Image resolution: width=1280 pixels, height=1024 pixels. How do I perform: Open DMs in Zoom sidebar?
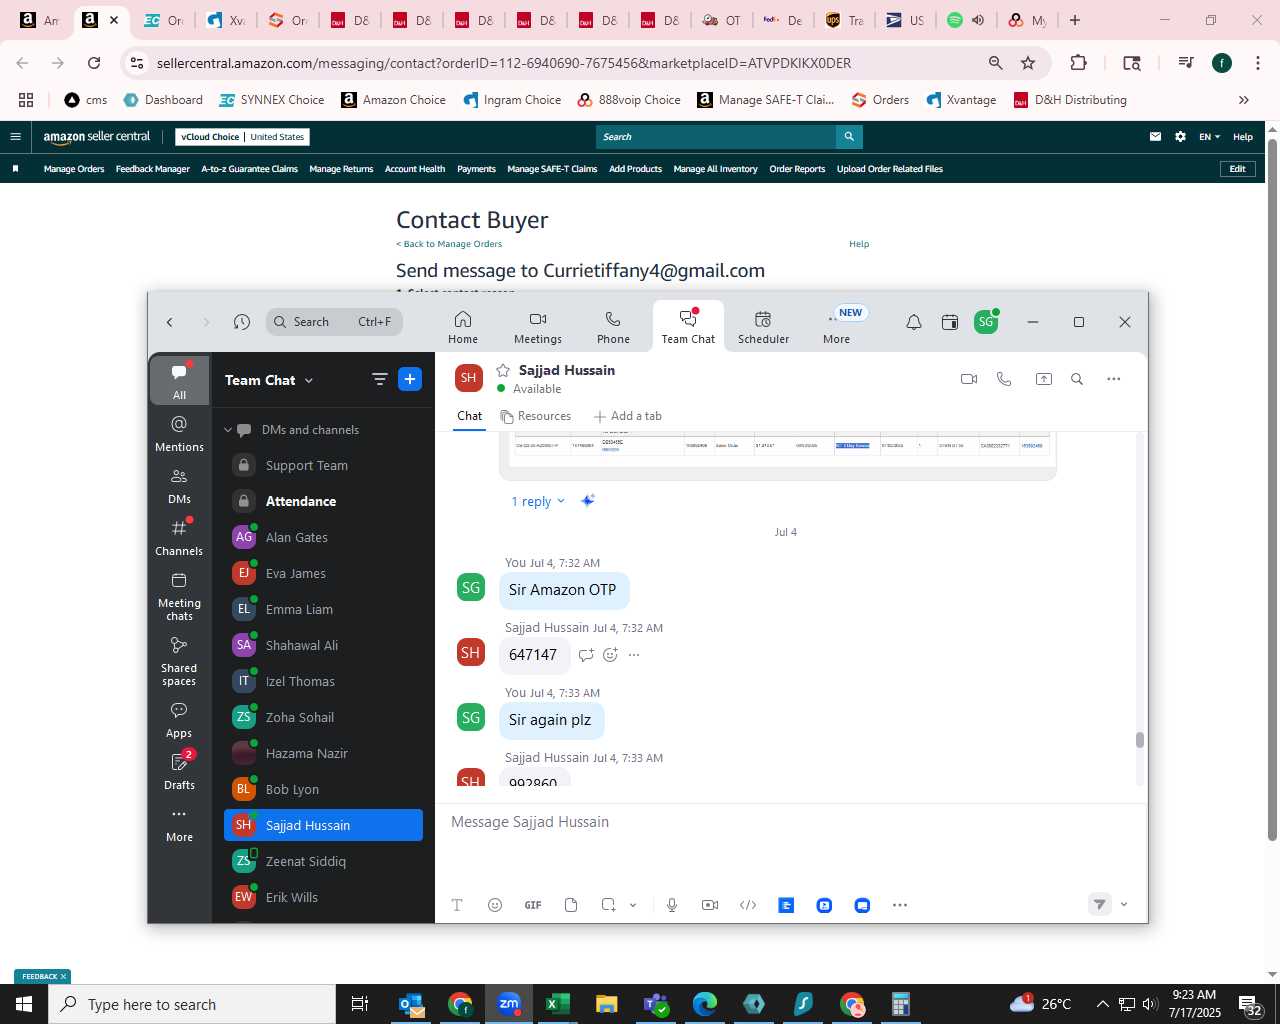[x=180, y=486]
